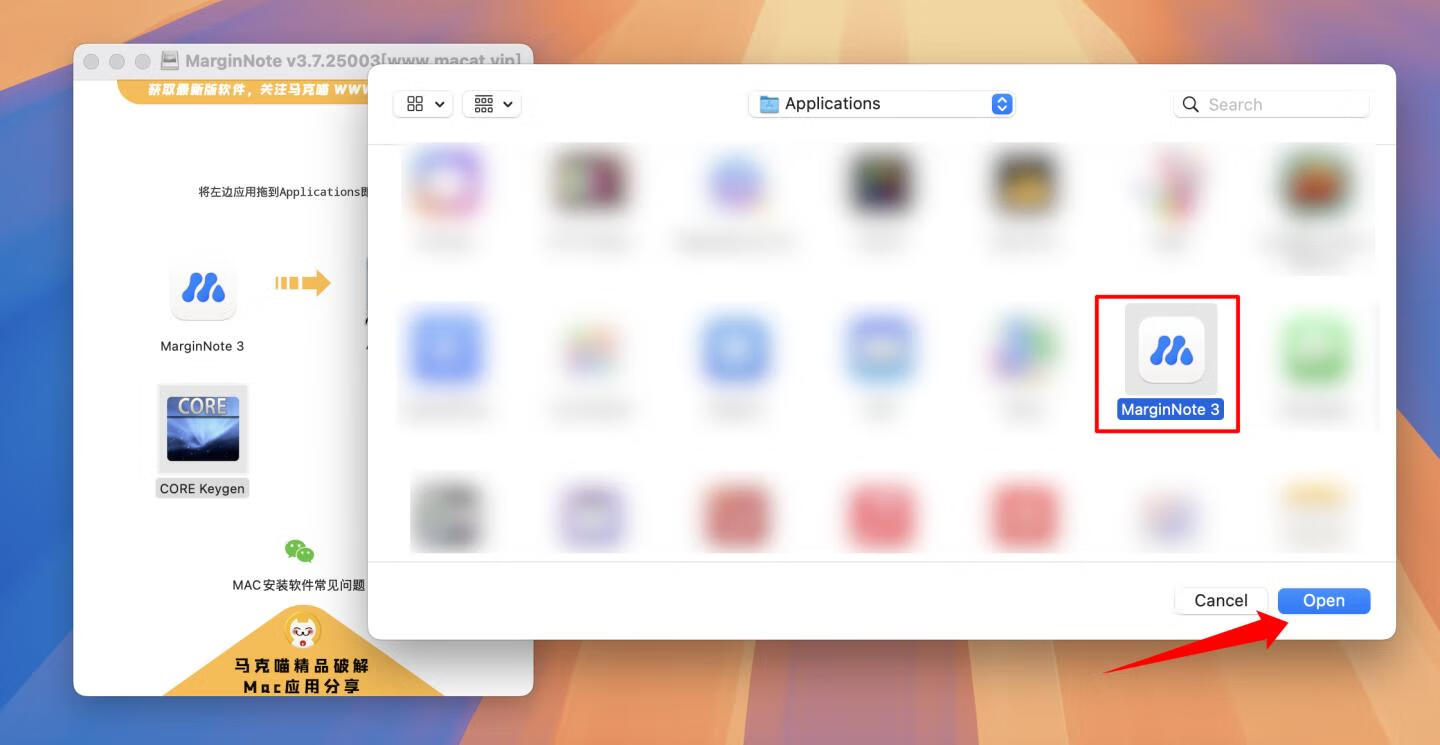Click the CORE Keygen label
Image resolution: width=1440 pixels, height=745 pixels.
coord(202,489)
